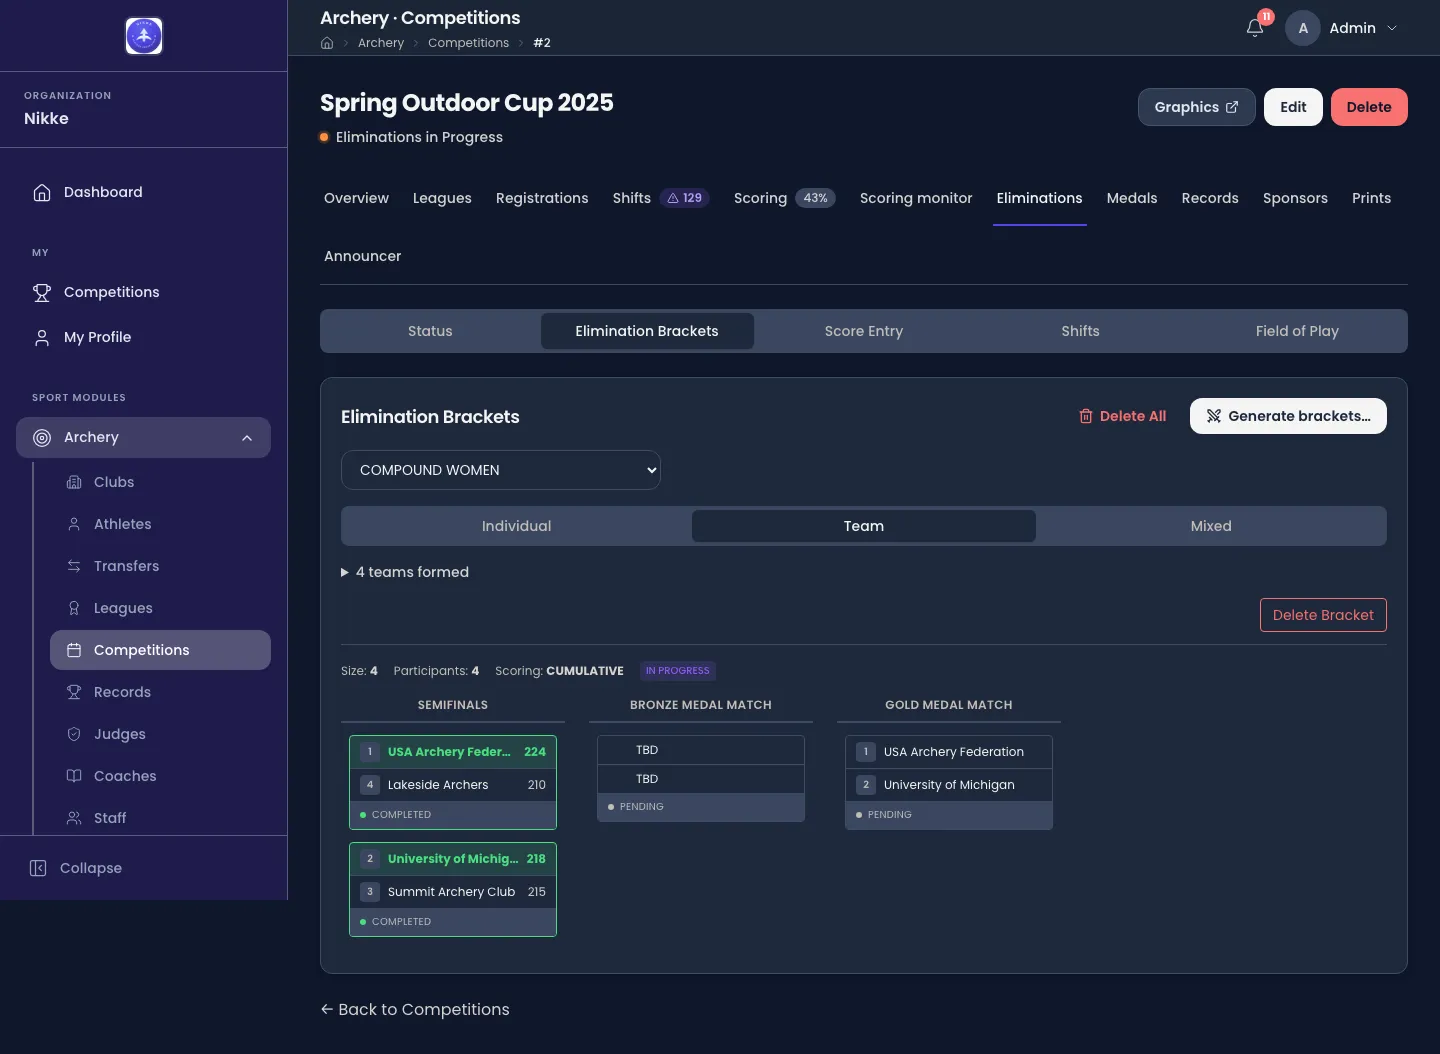This screenshot has width=1440, height=1054.
Task: Open the Bronze Medal Match TBD card
Action: [x=701, y=778]
